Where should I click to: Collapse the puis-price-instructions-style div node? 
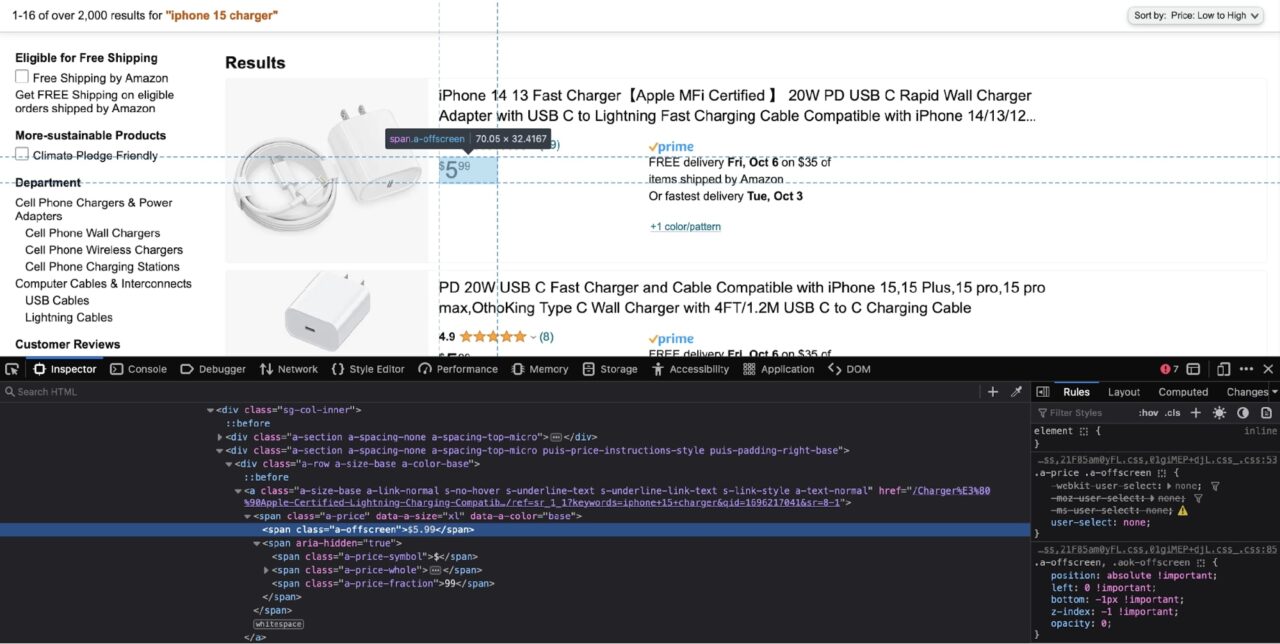tap(220, 451)
